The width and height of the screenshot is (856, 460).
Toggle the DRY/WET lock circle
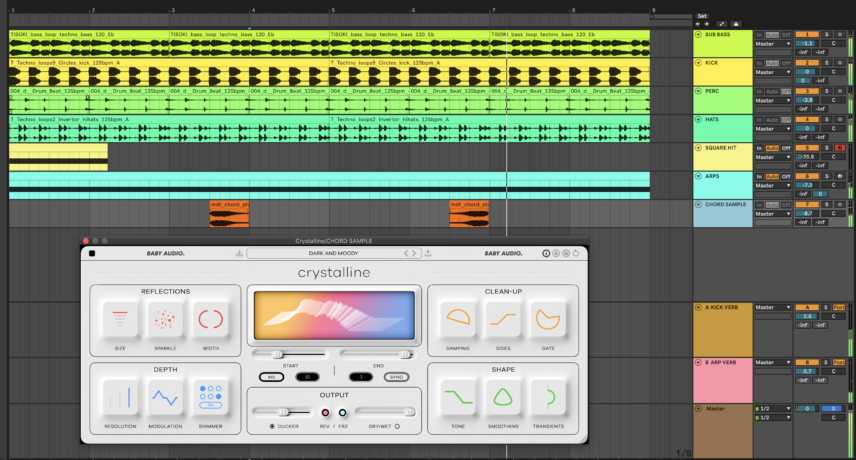pyautogui.click(x=397, y=426)
